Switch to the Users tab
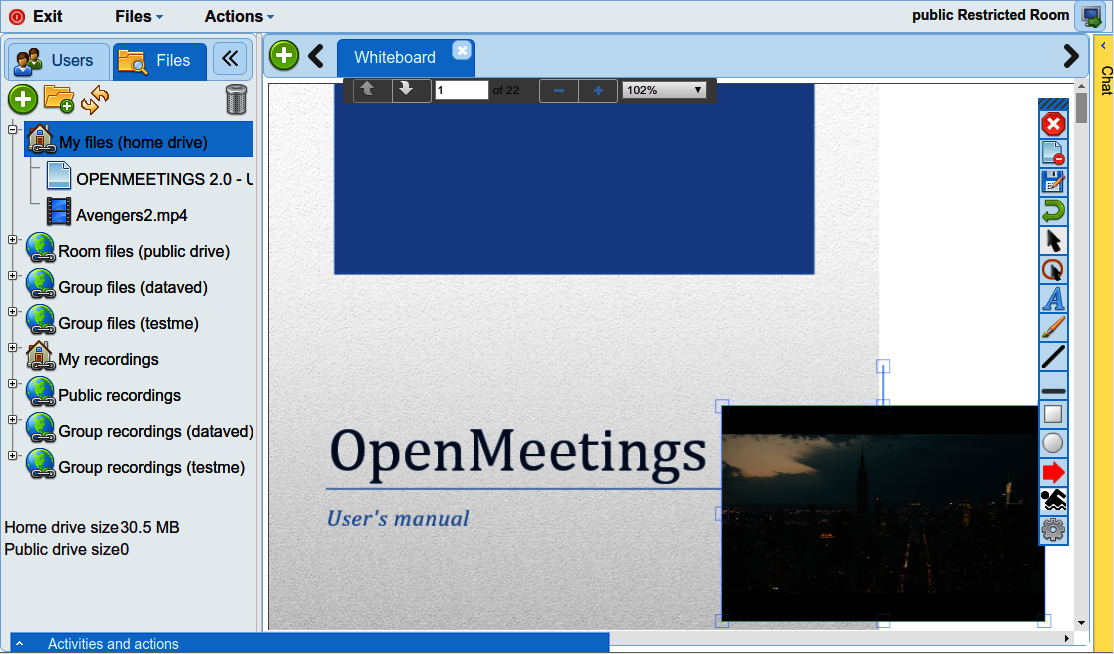The height and width of the screenshot is (654, 1114). (x=58, y=61)
